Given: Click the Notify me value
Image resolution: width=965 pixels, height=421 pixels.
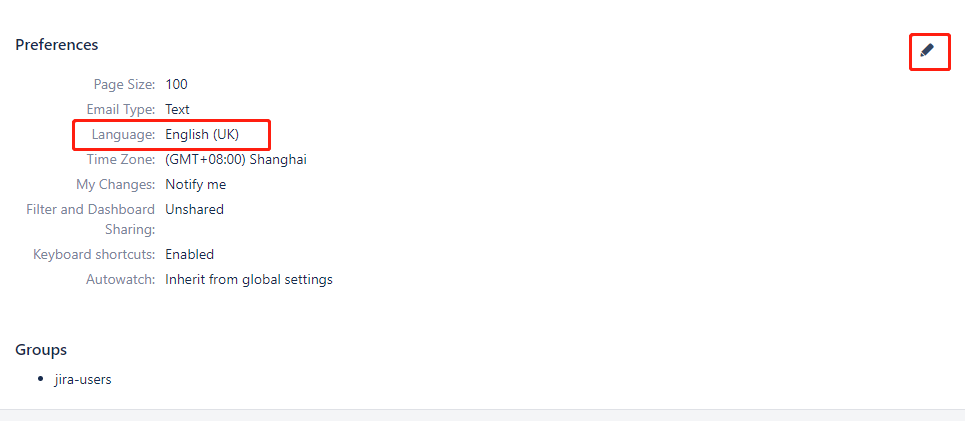Looking at the screenshot, I should point(196,185).
